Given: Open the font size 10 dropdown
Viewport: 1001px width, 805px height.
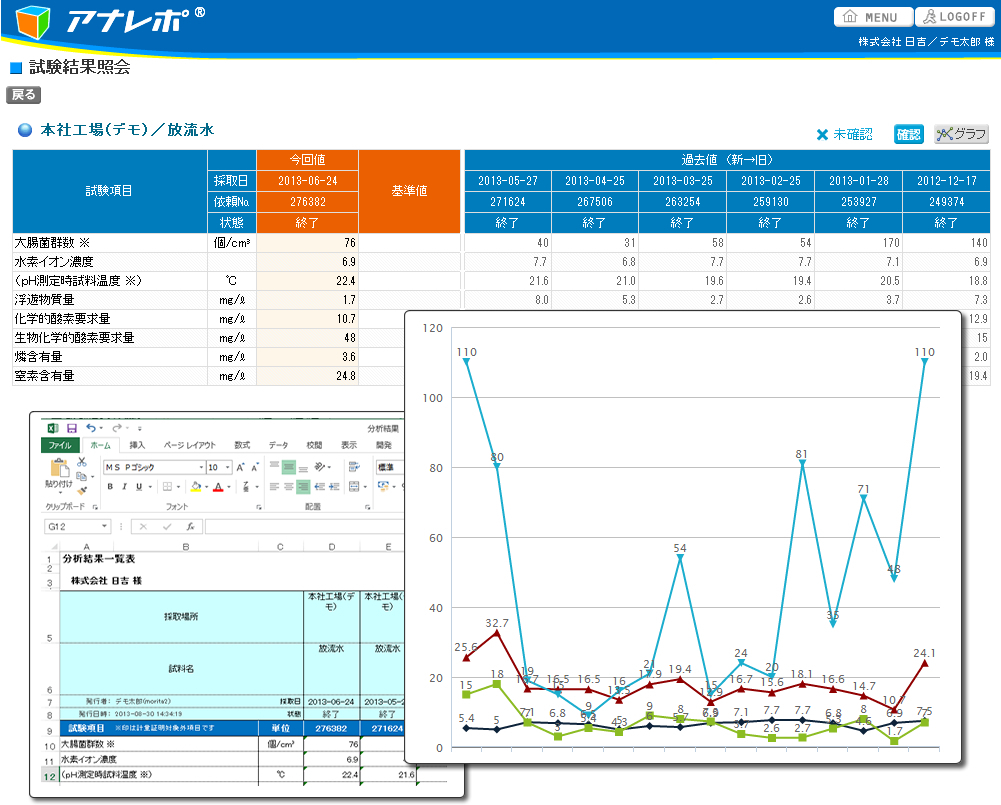Looking at the screenshot, I should (228, 467).
